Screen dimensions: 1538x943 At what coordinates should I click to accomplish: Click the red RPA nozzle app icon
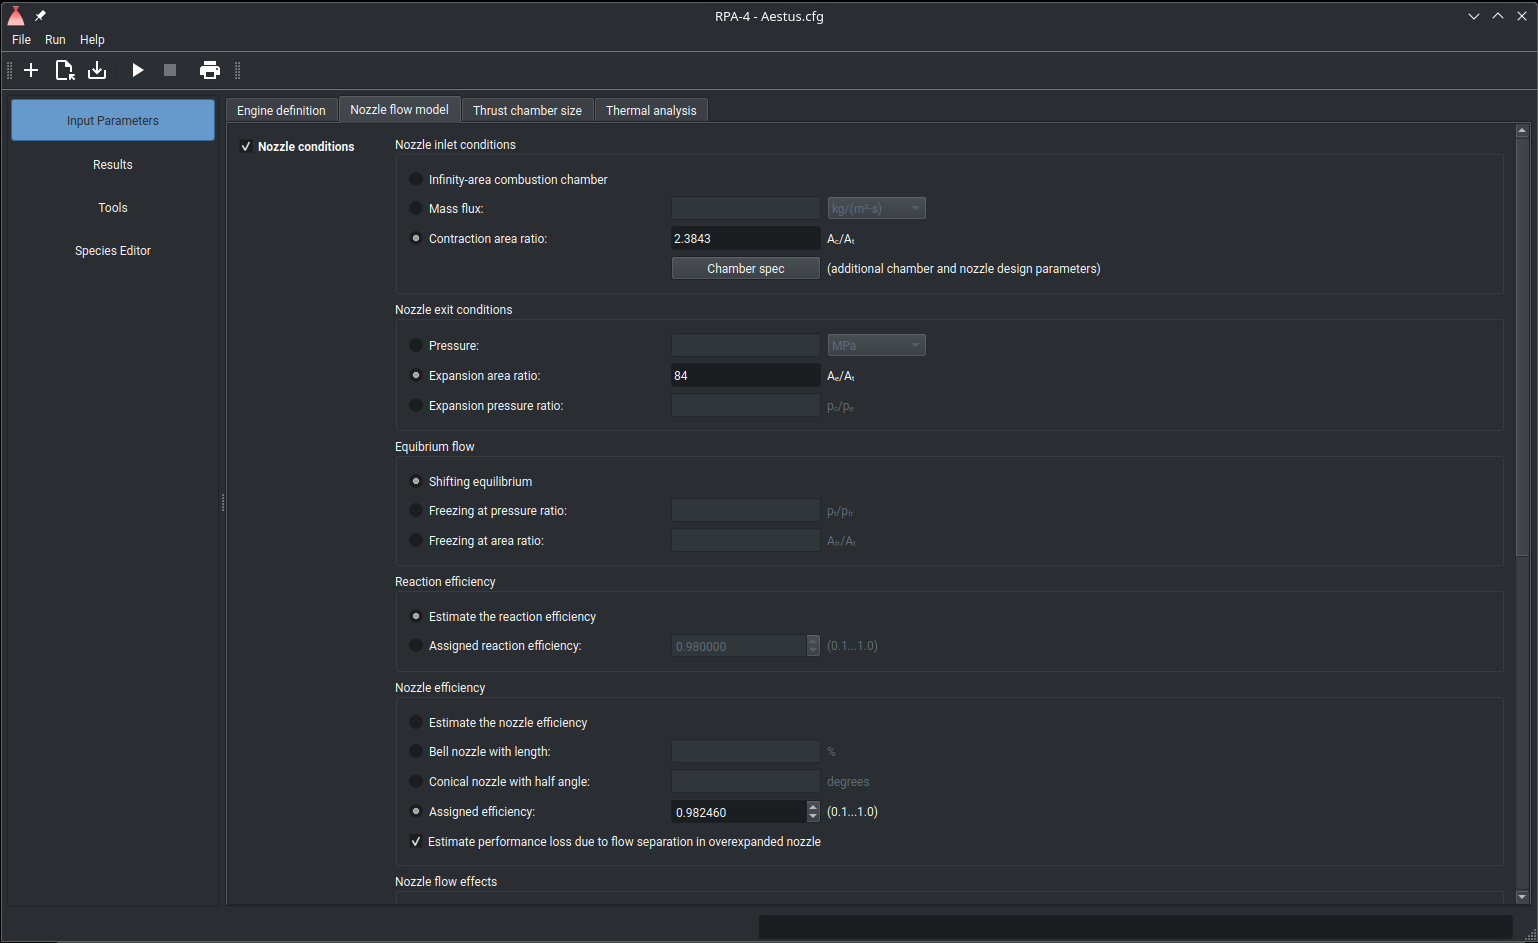16,16
